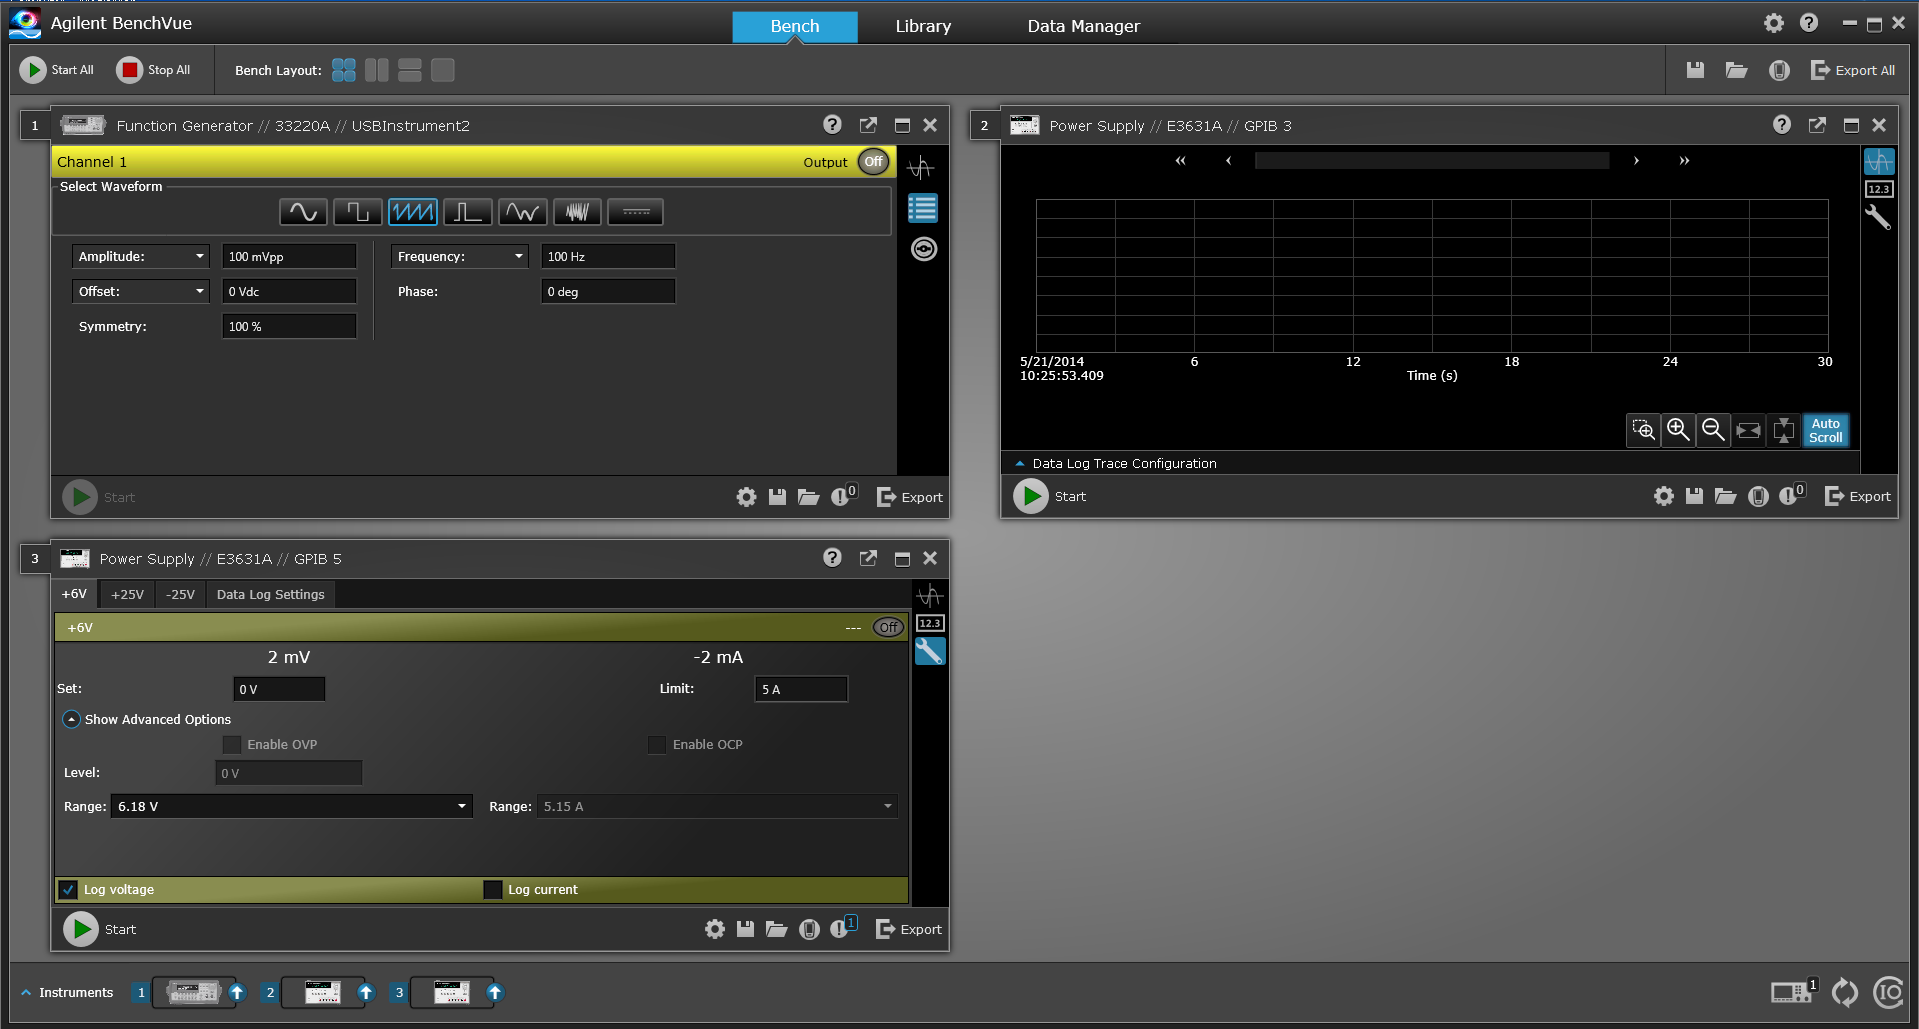
Task: Tick the Enable OVP checkbox
Action: click(x=232, y=744)
